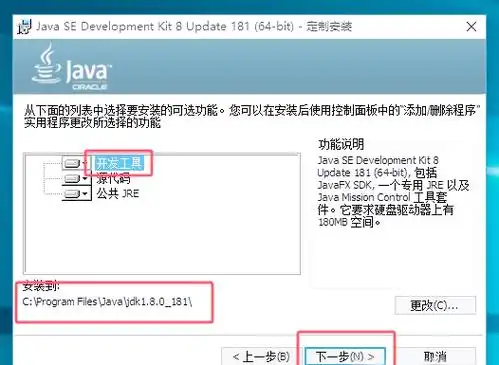Open the 公共 JRE feature drive dropdown icon

(x=76, y=194)
